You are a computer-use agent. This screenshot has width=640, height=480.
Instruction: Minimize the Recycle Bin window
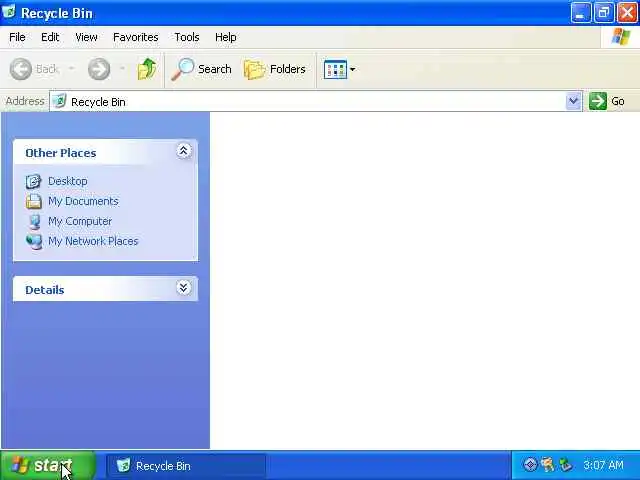tap(580, 13)
